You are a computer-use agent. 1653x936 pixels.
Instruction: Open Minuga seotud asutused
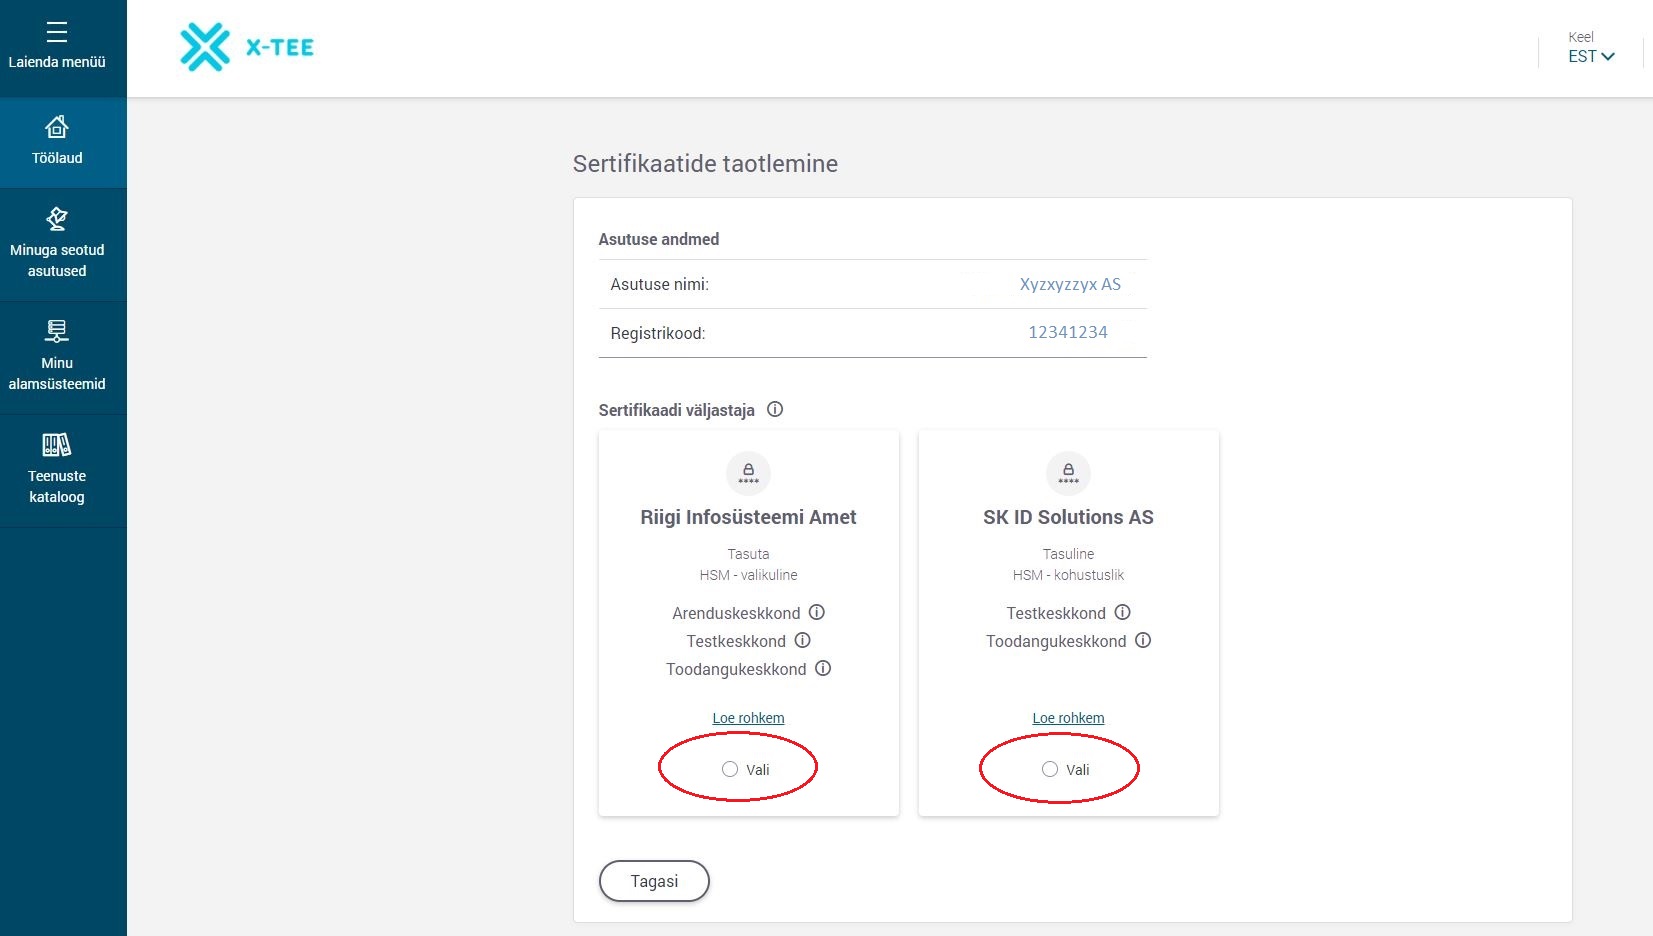(x=57, y=244)
